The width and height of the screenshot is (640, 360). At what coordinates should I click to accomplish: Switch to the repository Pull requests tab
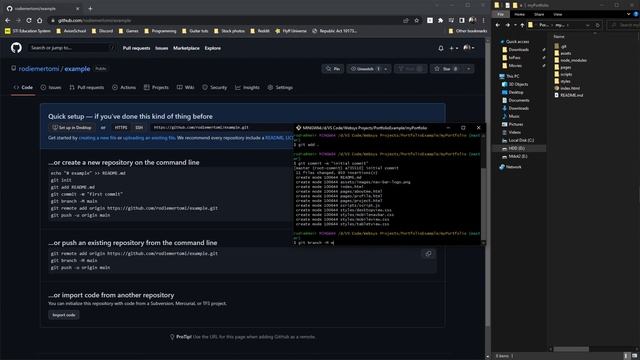click(x=87, y=87)
